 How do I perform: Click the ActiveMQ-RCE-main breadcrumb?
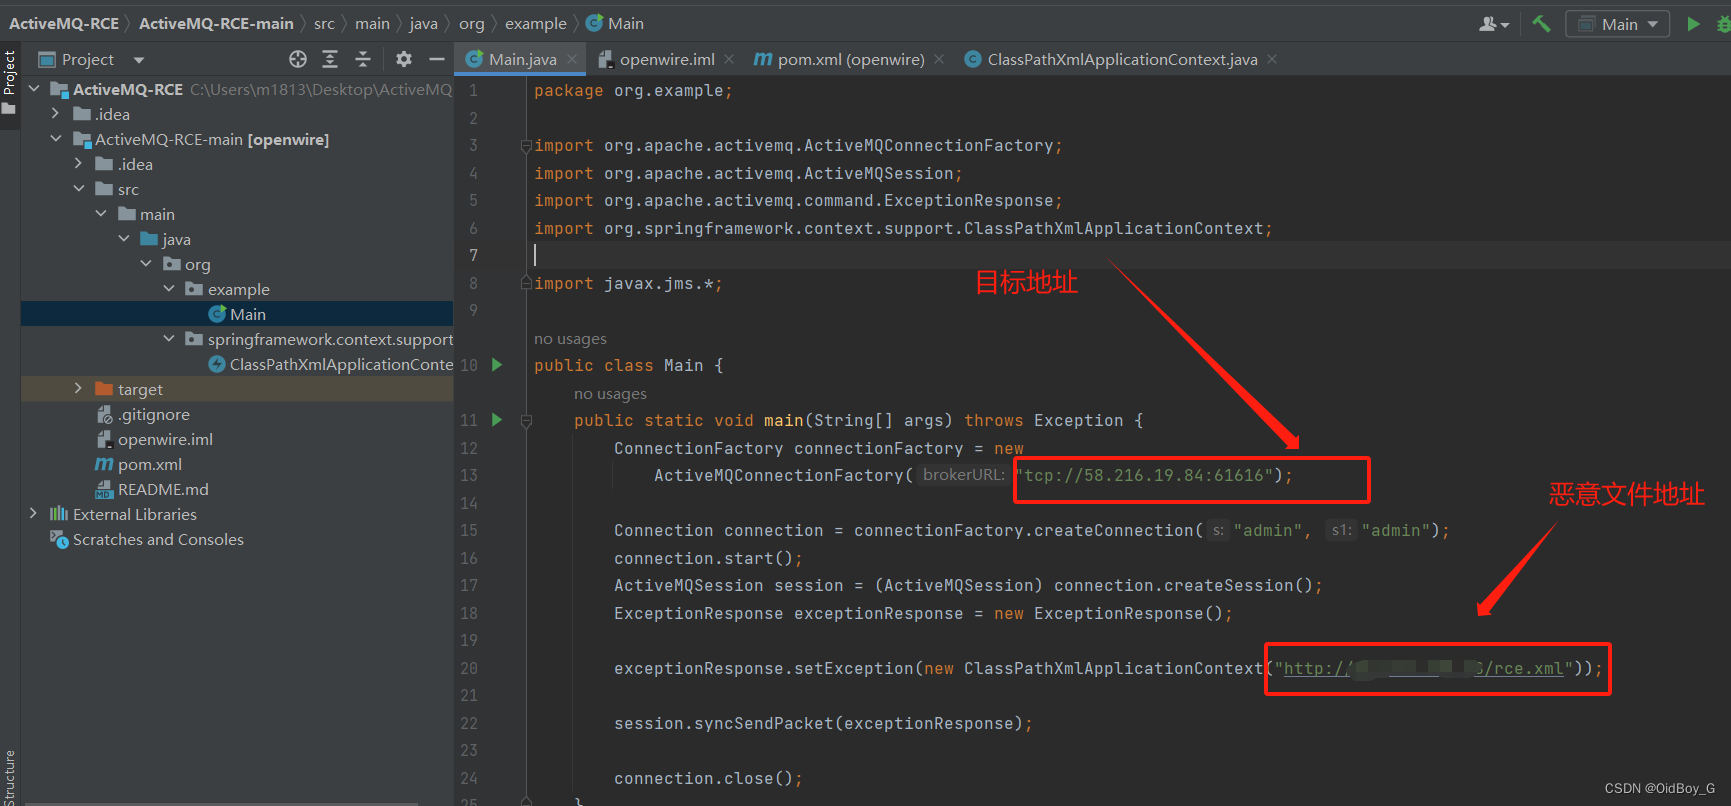pos(216,23)
